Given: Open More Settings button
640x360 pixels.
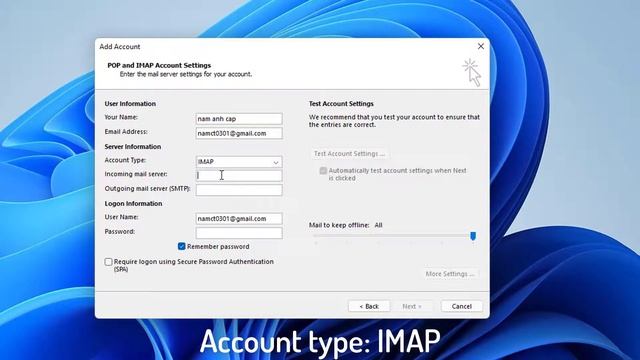Looking at the screenshot, I should click(450, 273).
